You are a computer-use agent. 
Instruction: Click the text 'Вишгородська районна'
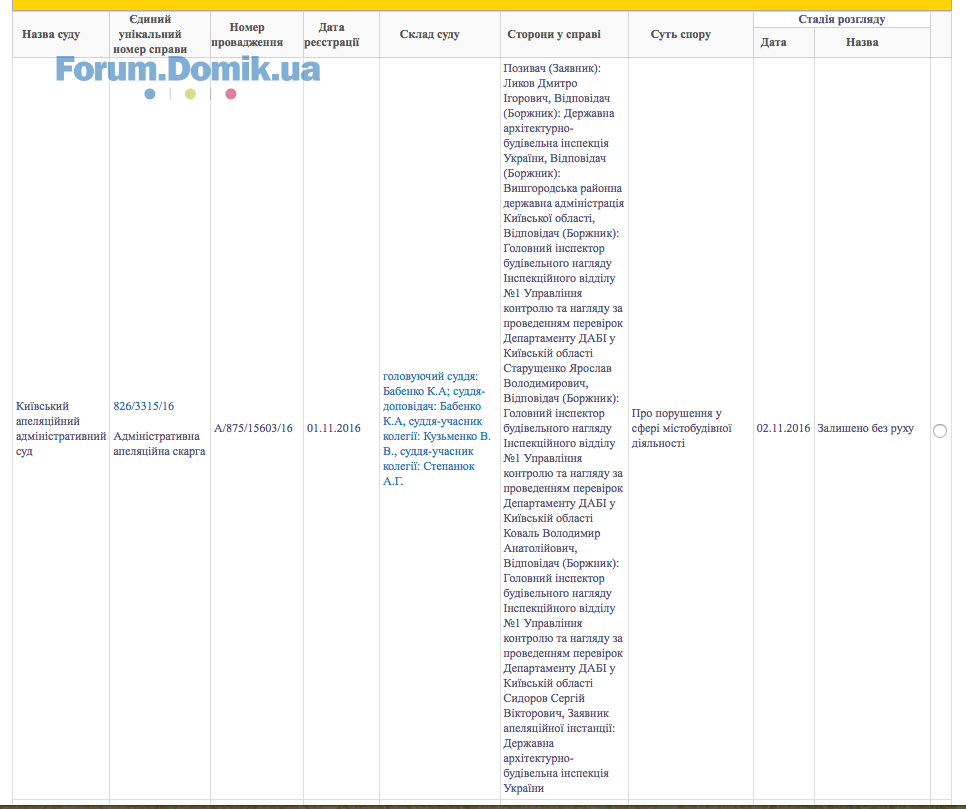tap(562, 189)
